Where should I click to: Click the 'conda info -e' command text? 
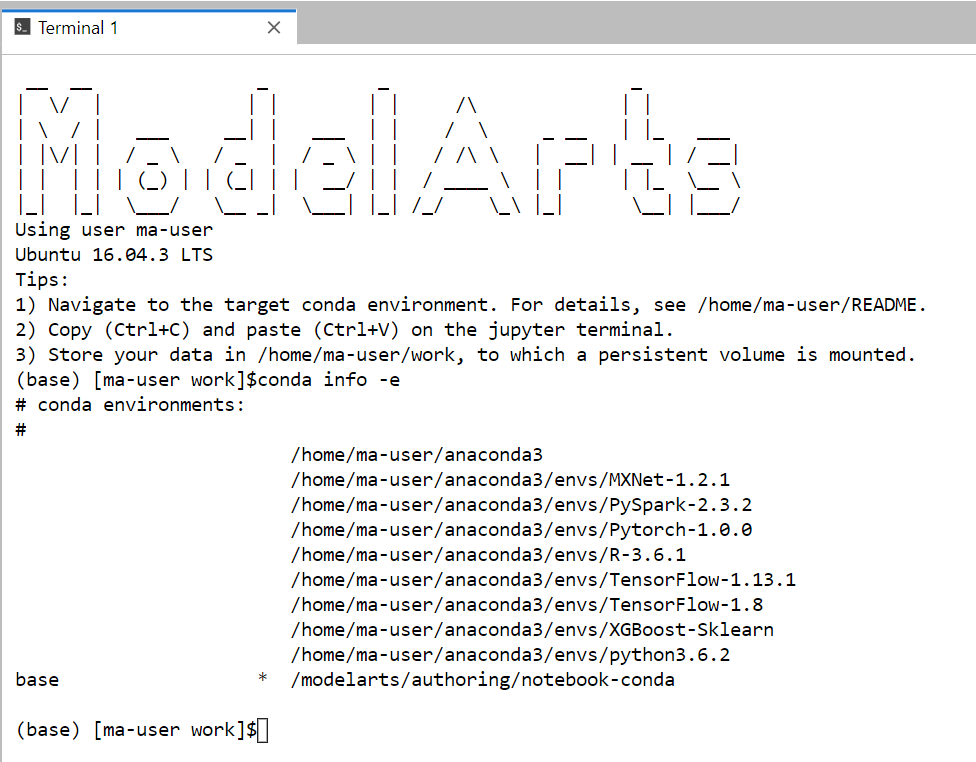pos(329,380)
